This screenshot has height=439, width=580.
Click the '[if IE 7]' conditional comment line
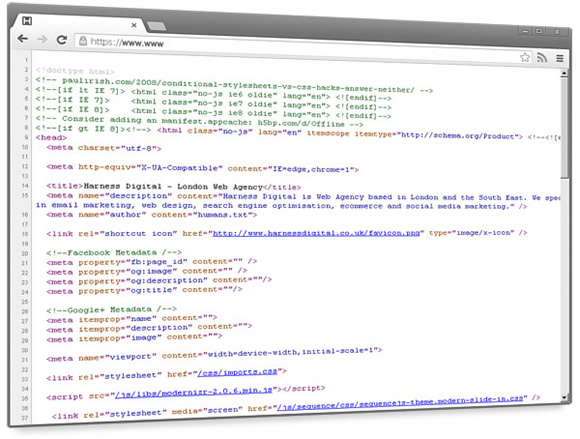coord(213,102)
